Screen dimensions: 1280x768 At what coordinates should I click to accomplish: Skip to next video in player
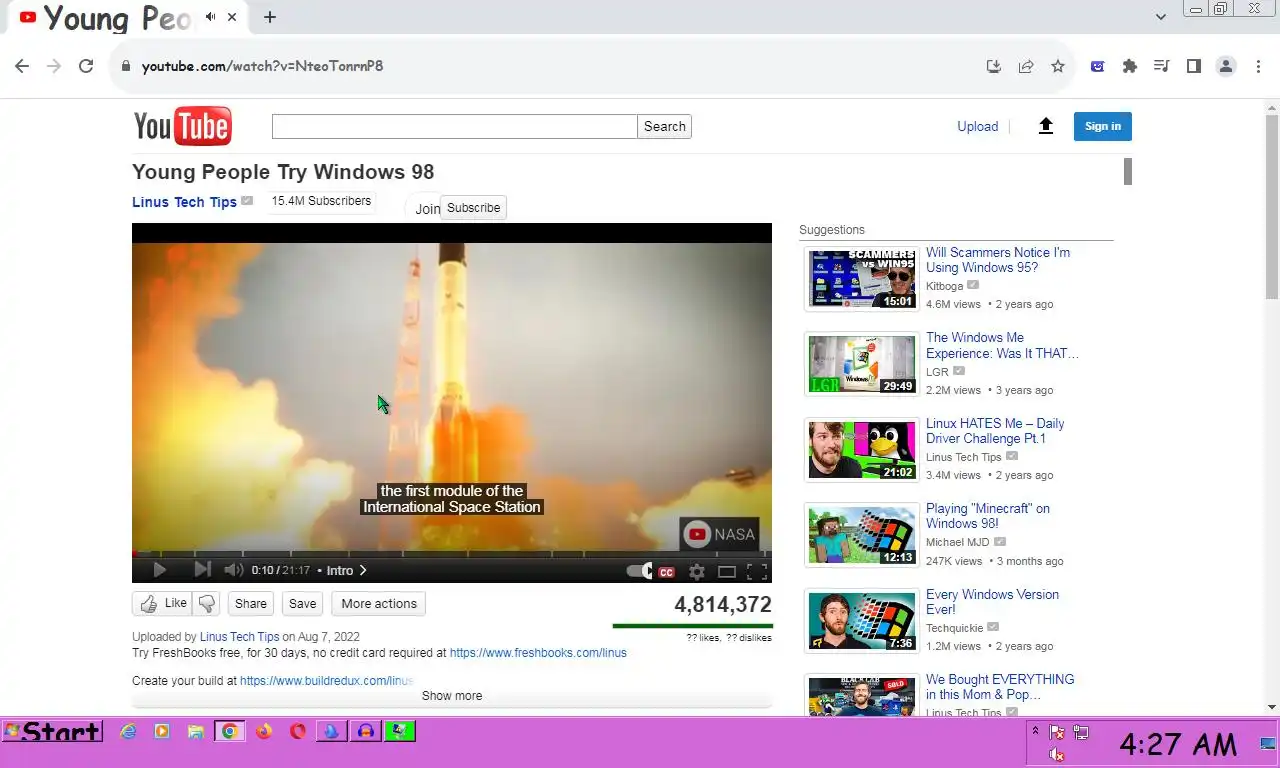pyautogui.click(x=202, y=570)
